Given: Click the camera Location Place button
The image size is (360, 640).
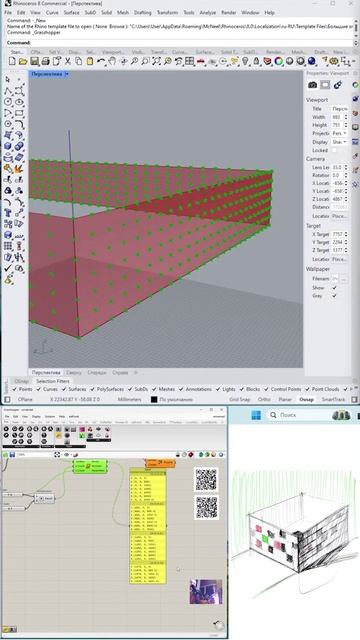Looking at the screenshot, I should [340, 216].
